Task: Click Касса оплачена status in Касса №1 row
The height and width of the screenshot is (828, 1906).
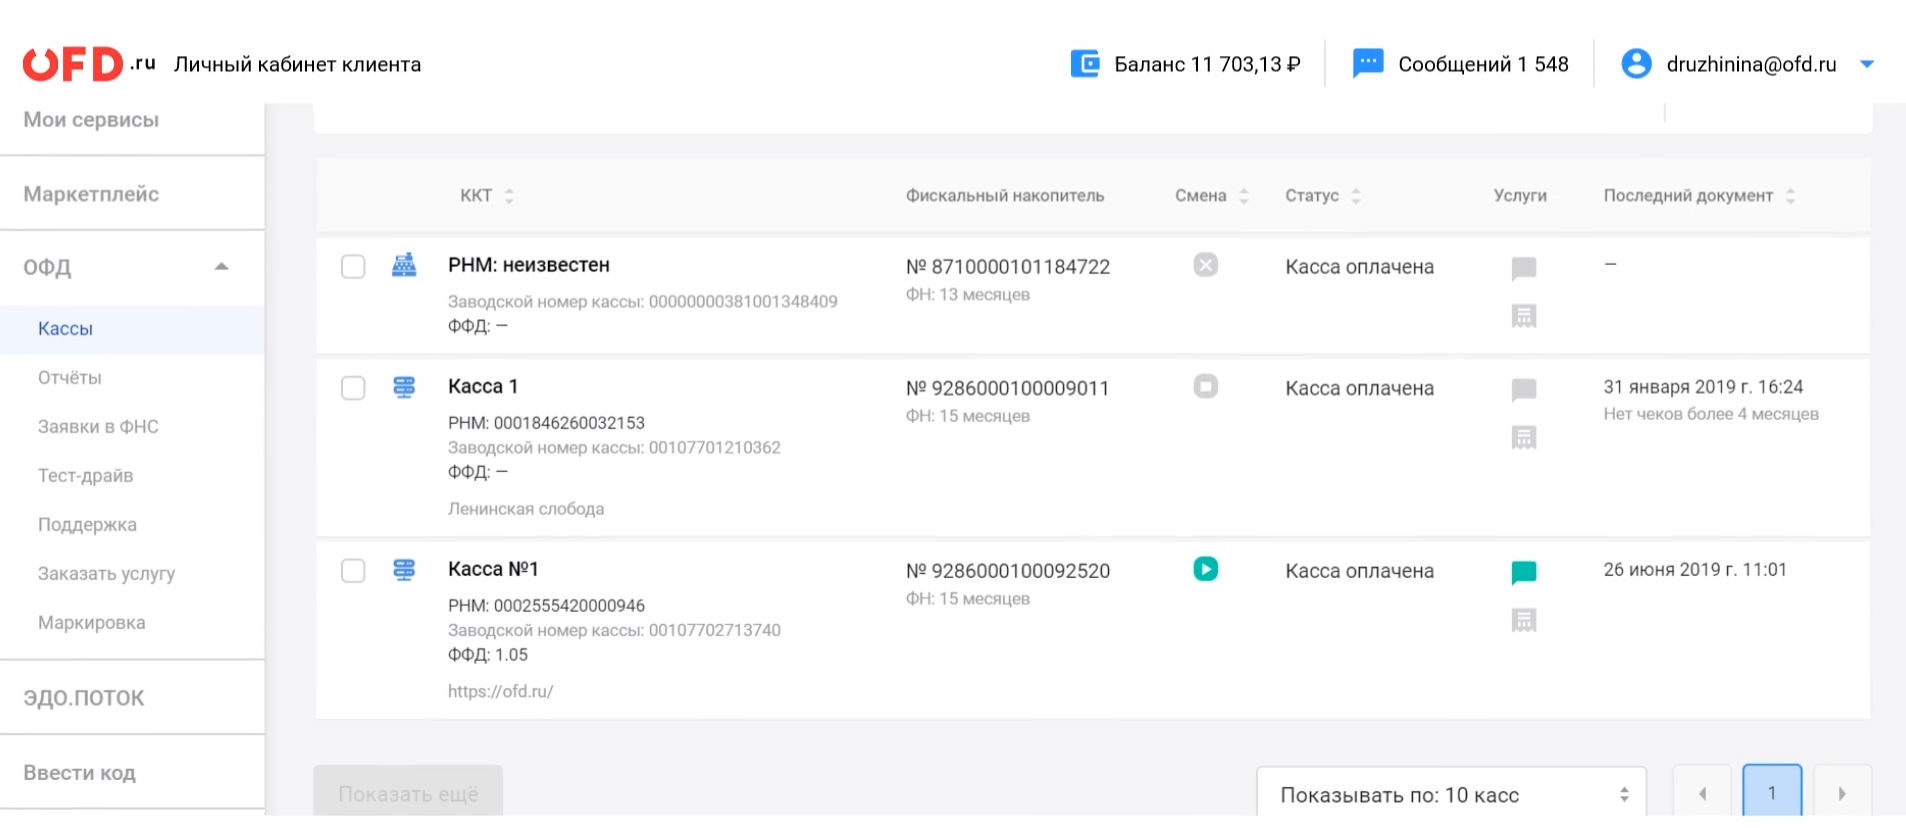Action: pos(1360,571)
